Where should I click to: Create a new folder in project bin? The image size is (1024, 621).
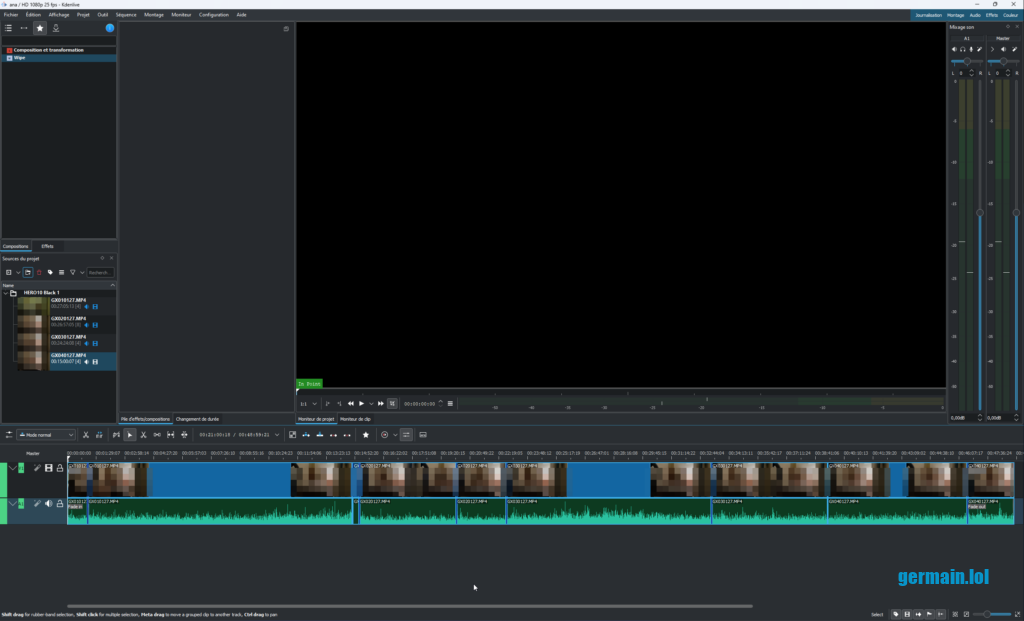[28, 272]
